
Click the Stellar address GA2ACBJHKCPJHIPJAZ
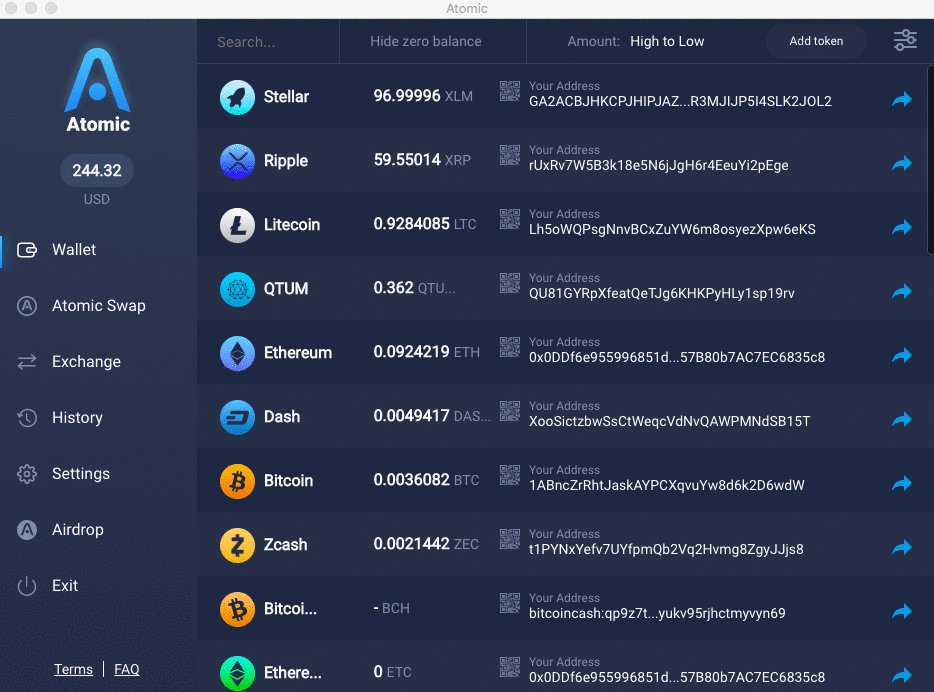[x=680, y=101]
